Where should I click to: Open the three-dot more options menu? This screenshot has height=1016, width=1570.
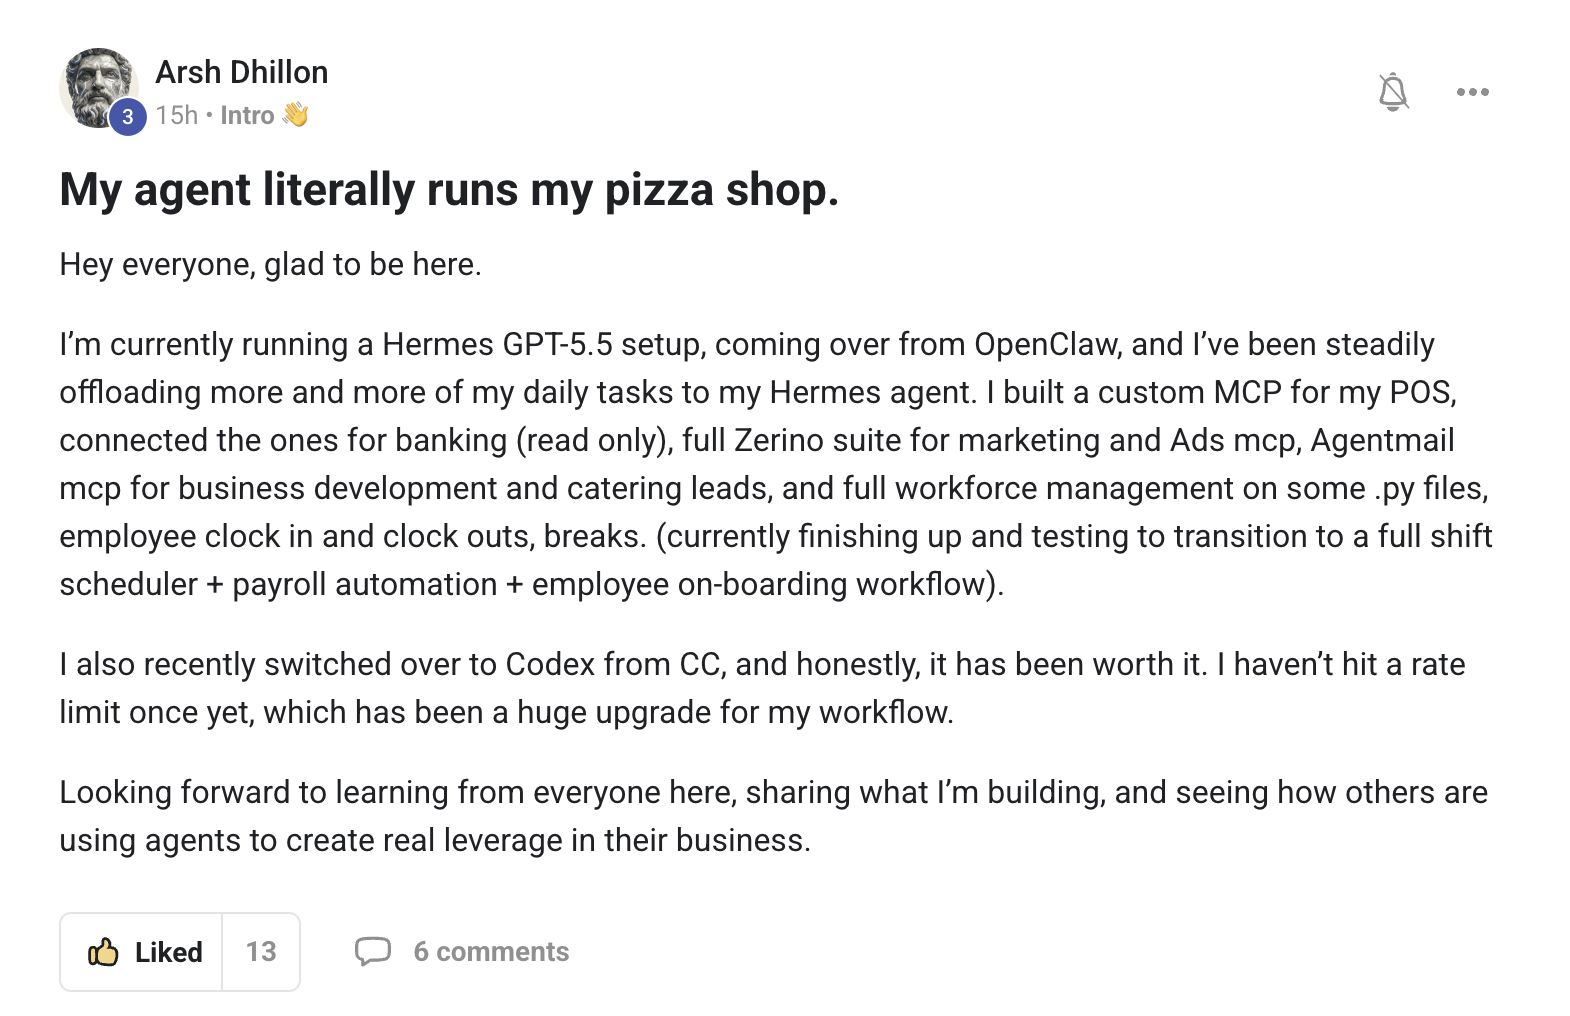(x=1472, y=92)
